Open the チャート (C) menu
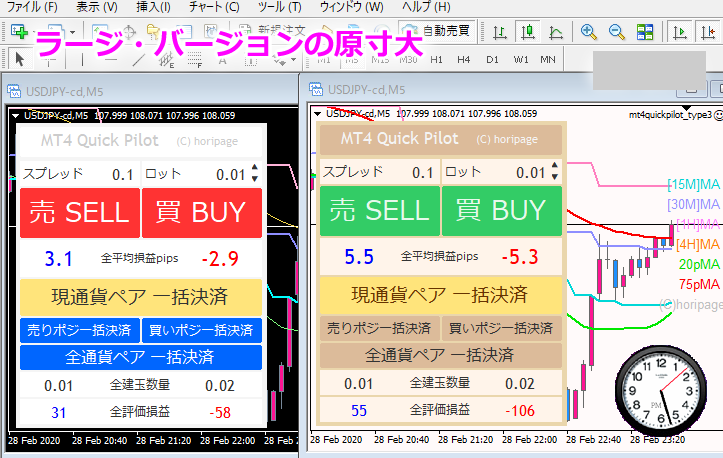 pos(214,7)
